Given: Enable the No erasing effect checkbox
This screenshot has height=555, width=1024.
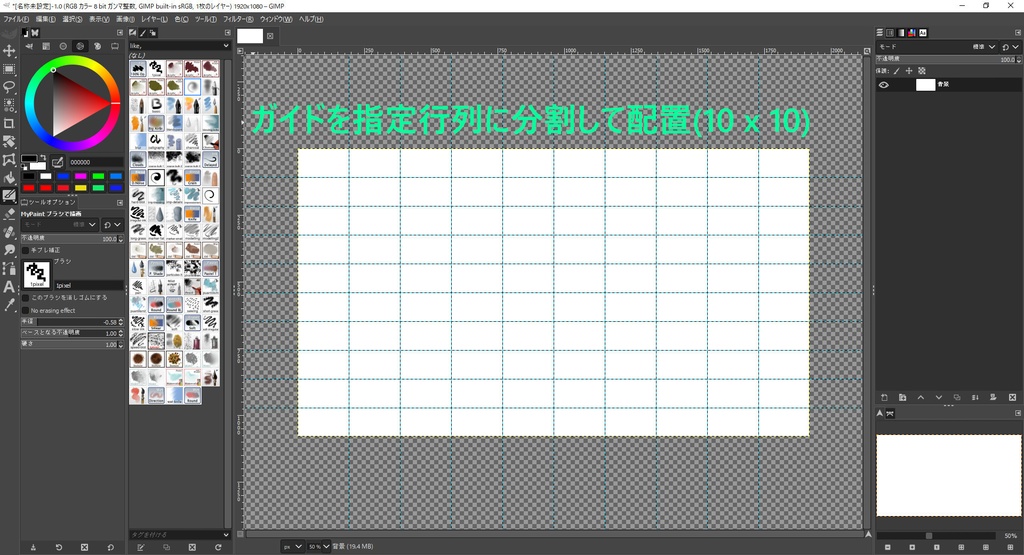Looking at the screenshot, I should coord(26,311).
